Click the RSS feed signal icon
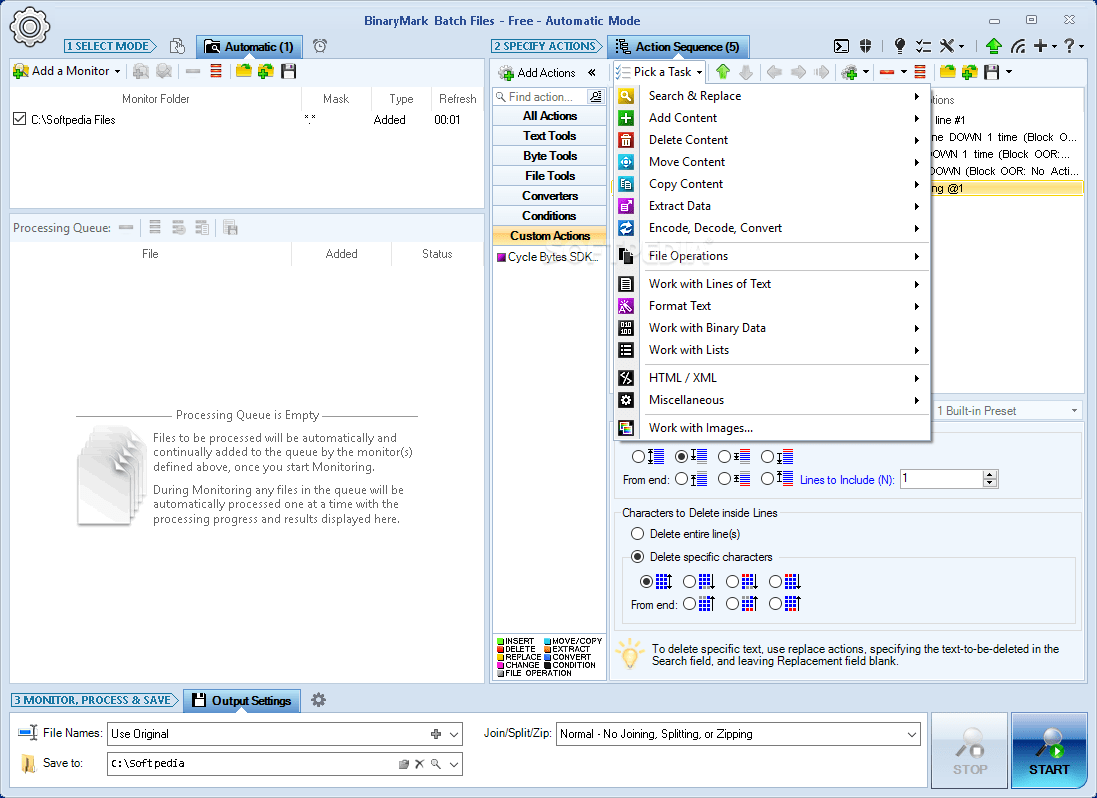Image resolution: width=1097 pixels, height=798 pixels. [x=1018, y=46]
